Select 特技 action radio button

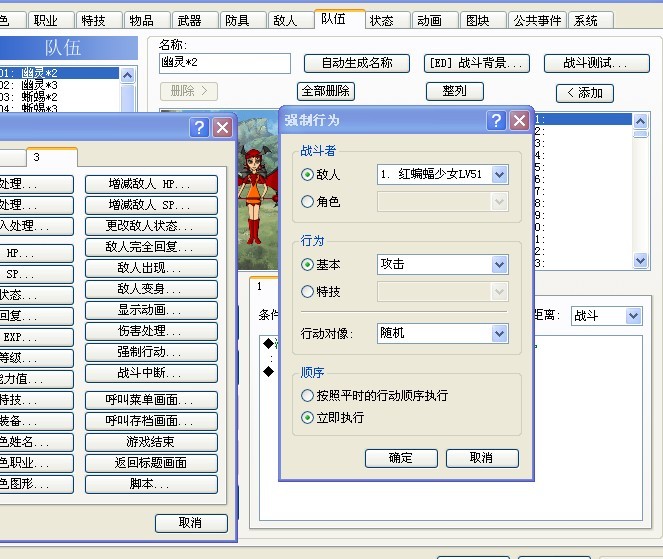coord(307,291)
